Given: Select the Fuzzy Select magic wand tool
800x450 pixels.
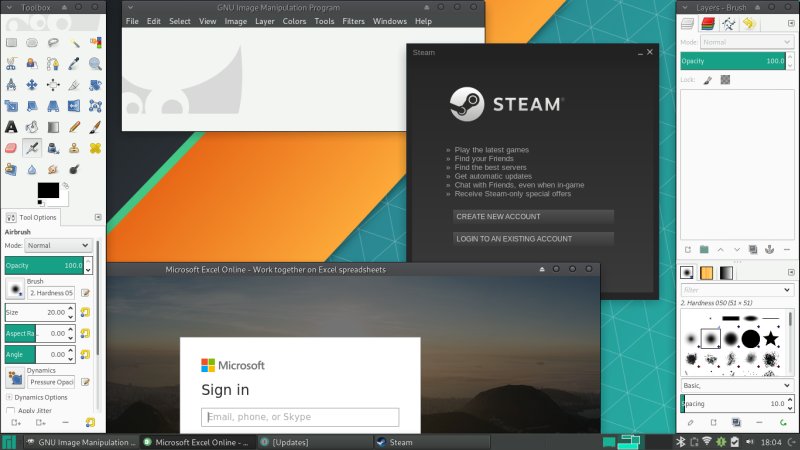Looking at the screenshot, I should coord(74,43).
